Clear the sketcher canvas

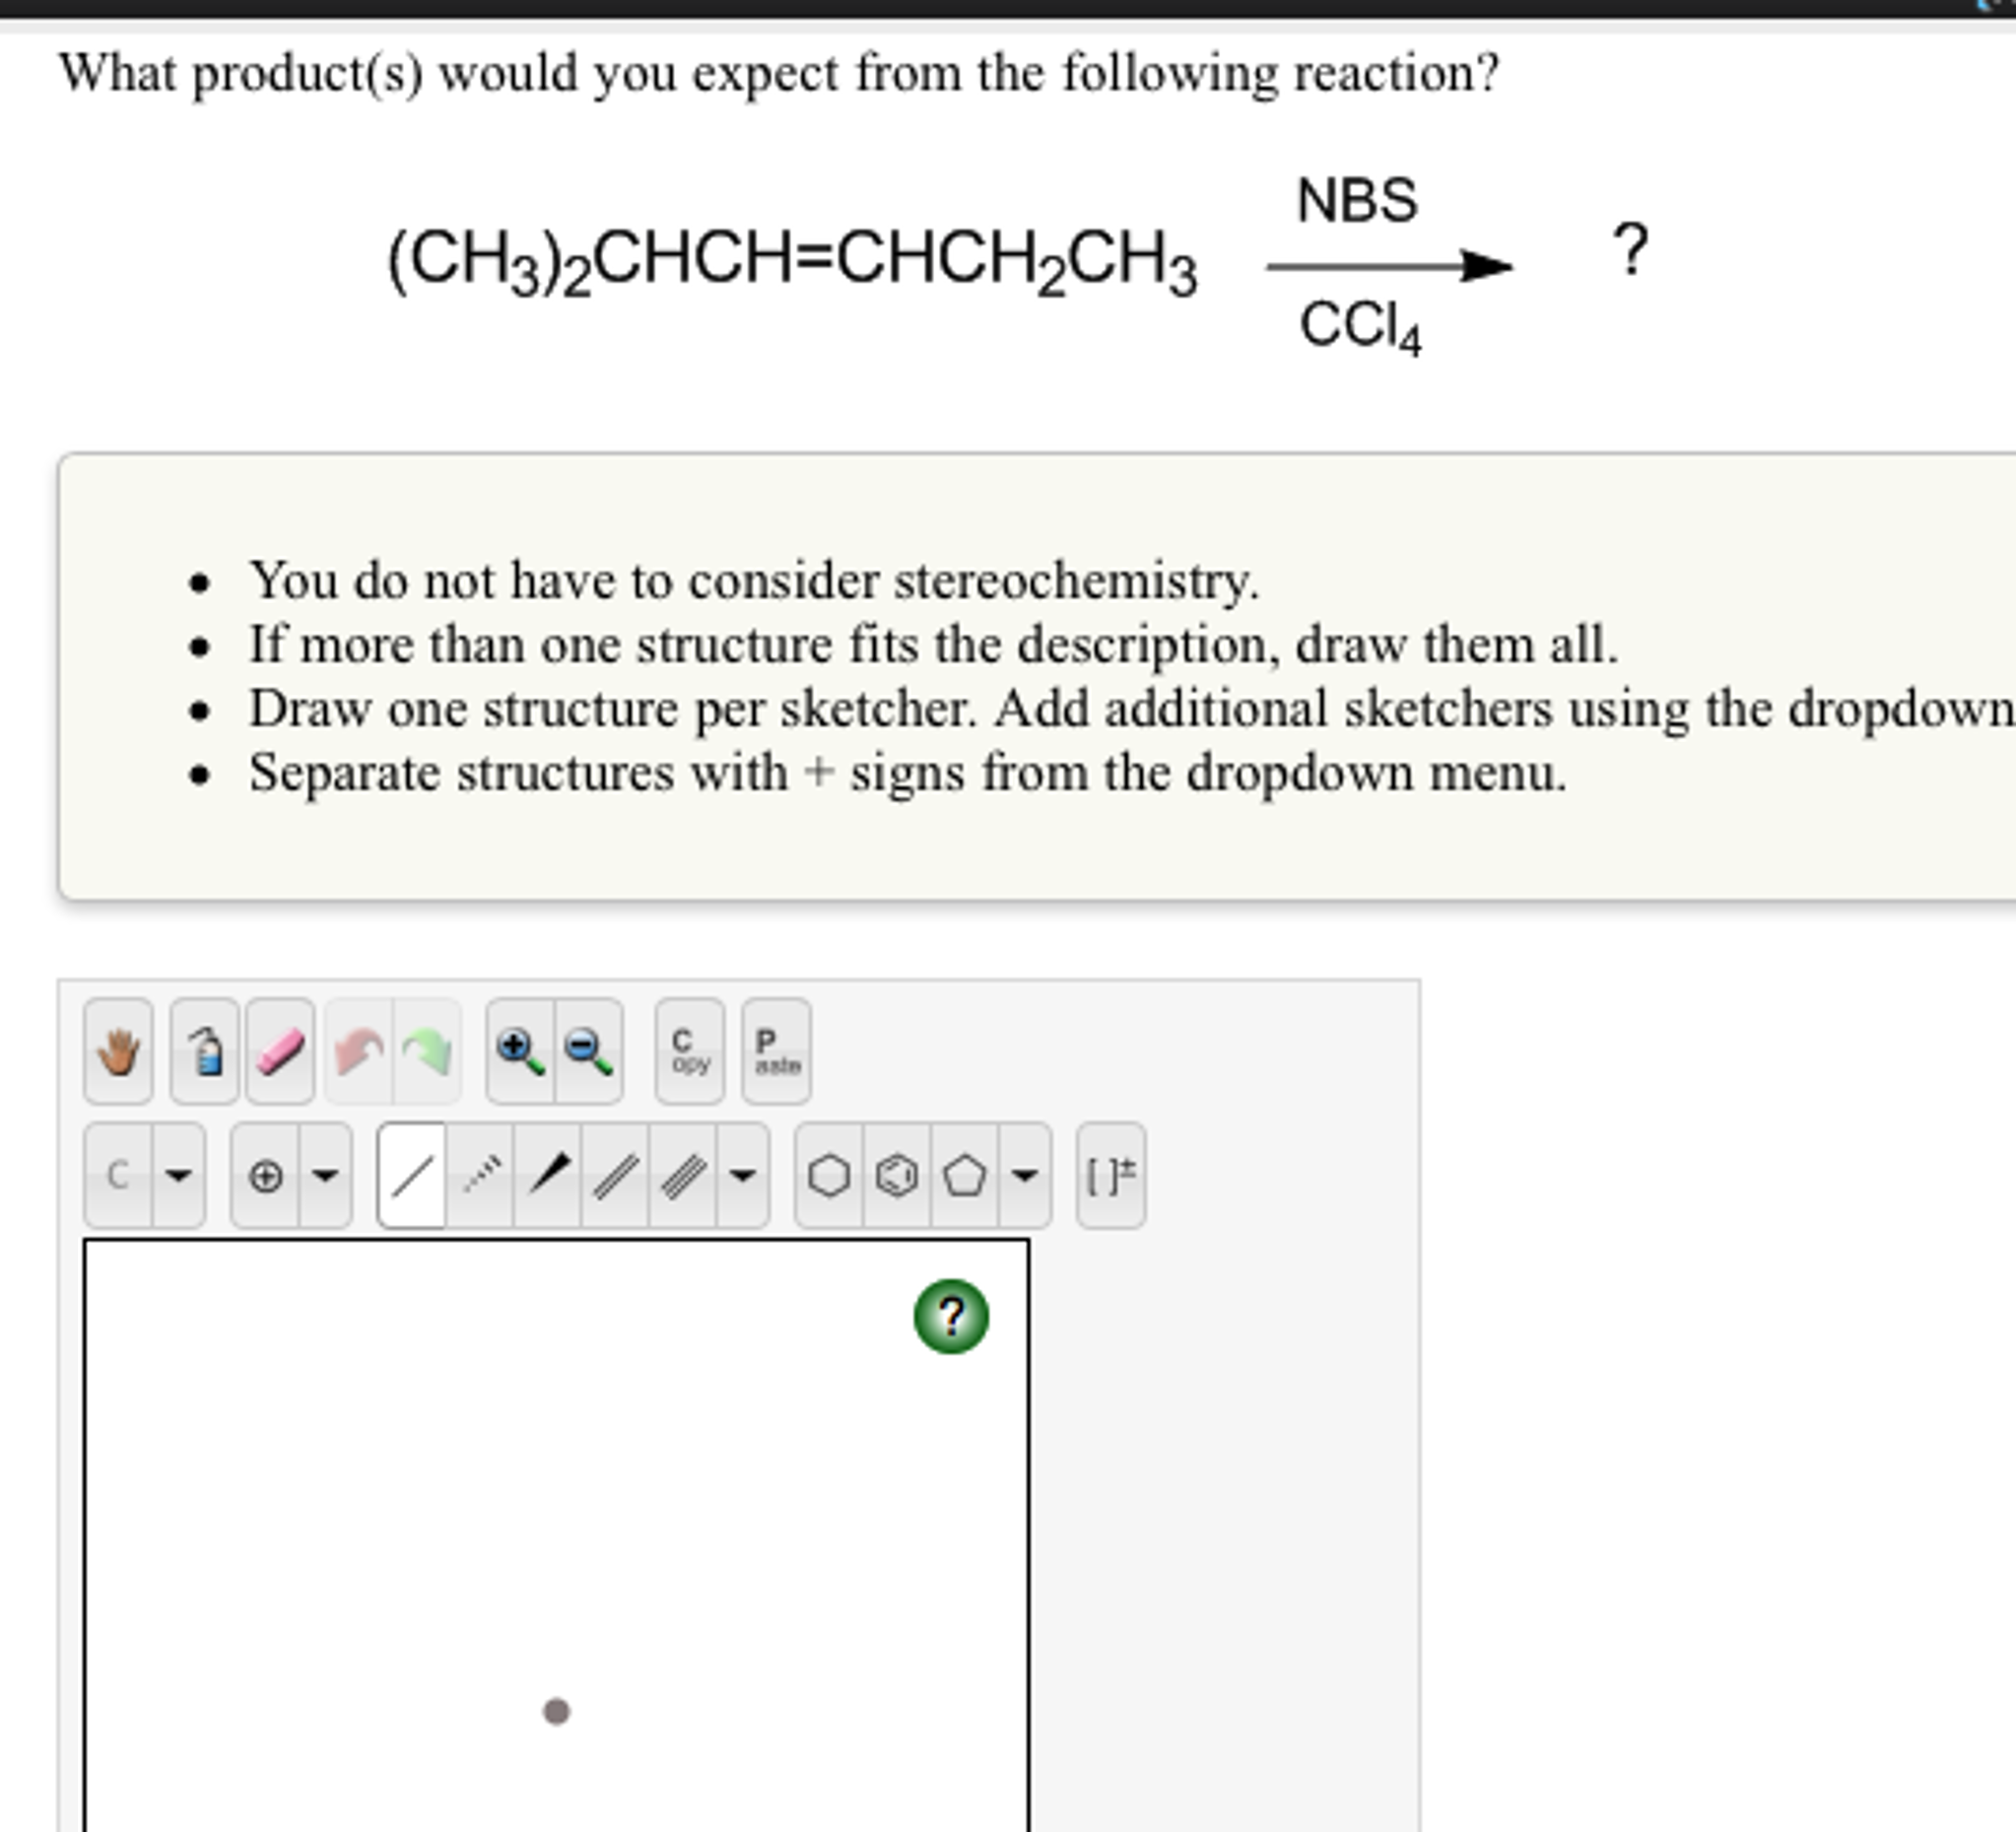(x=207, y=1050)
